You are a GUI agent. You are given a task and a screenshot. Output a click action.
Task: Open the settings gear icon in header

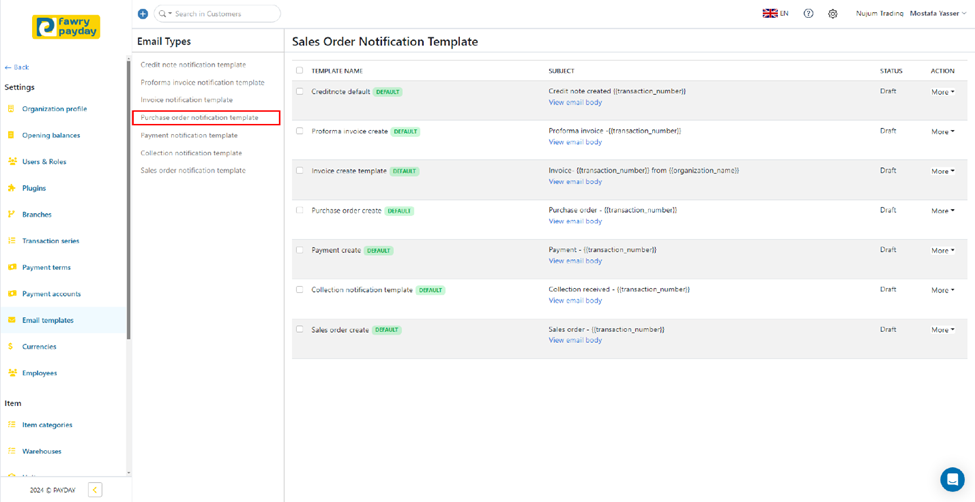(832, 14)
